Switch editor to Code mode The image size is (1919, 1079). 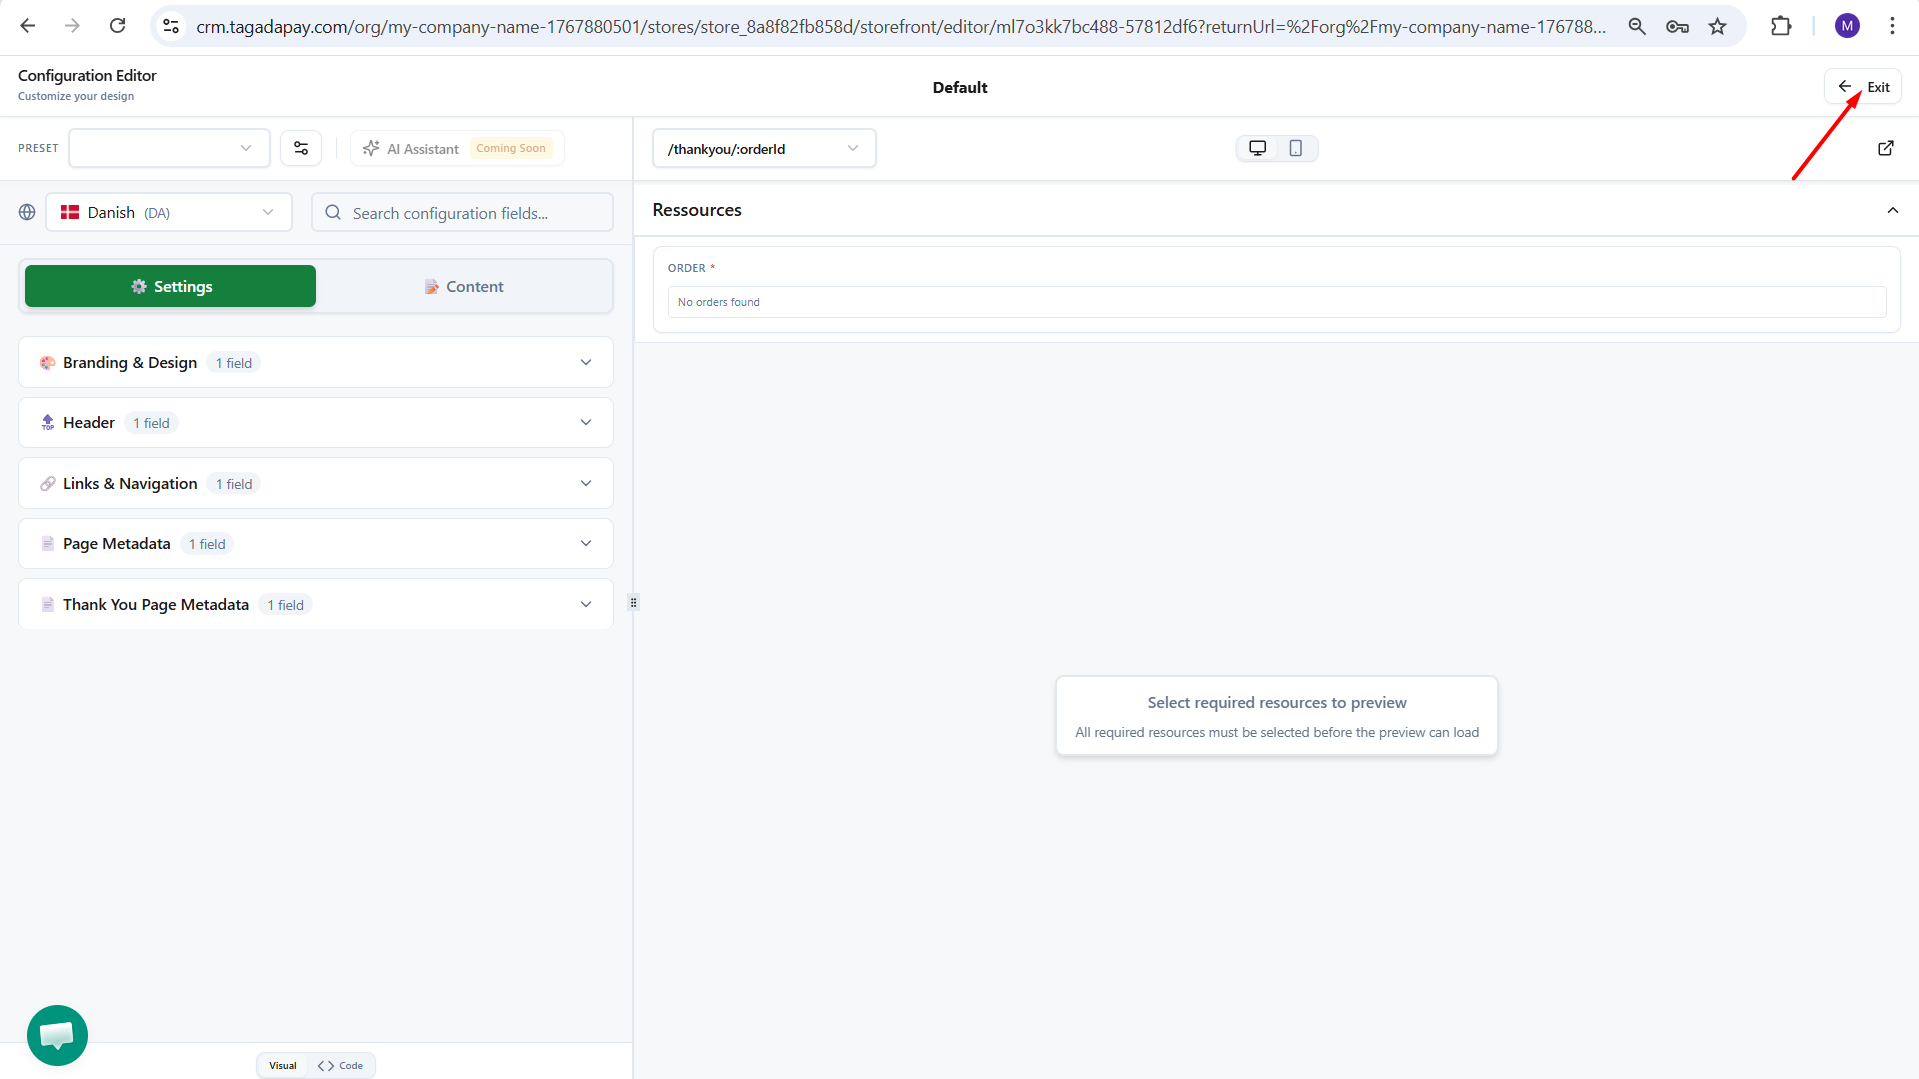[x=341, y=1065]
